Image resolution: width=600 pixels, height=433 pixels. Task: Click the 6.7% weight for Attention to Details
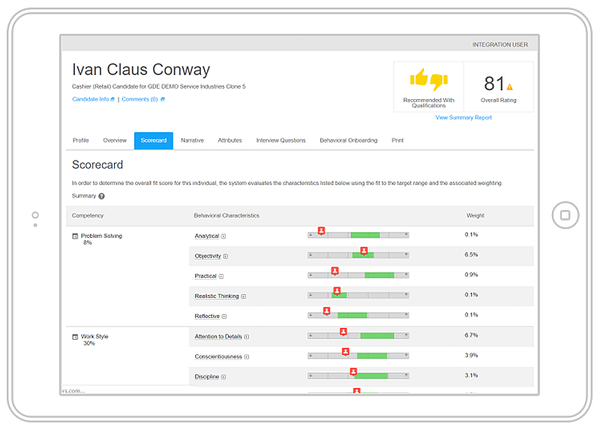[471, 335]
